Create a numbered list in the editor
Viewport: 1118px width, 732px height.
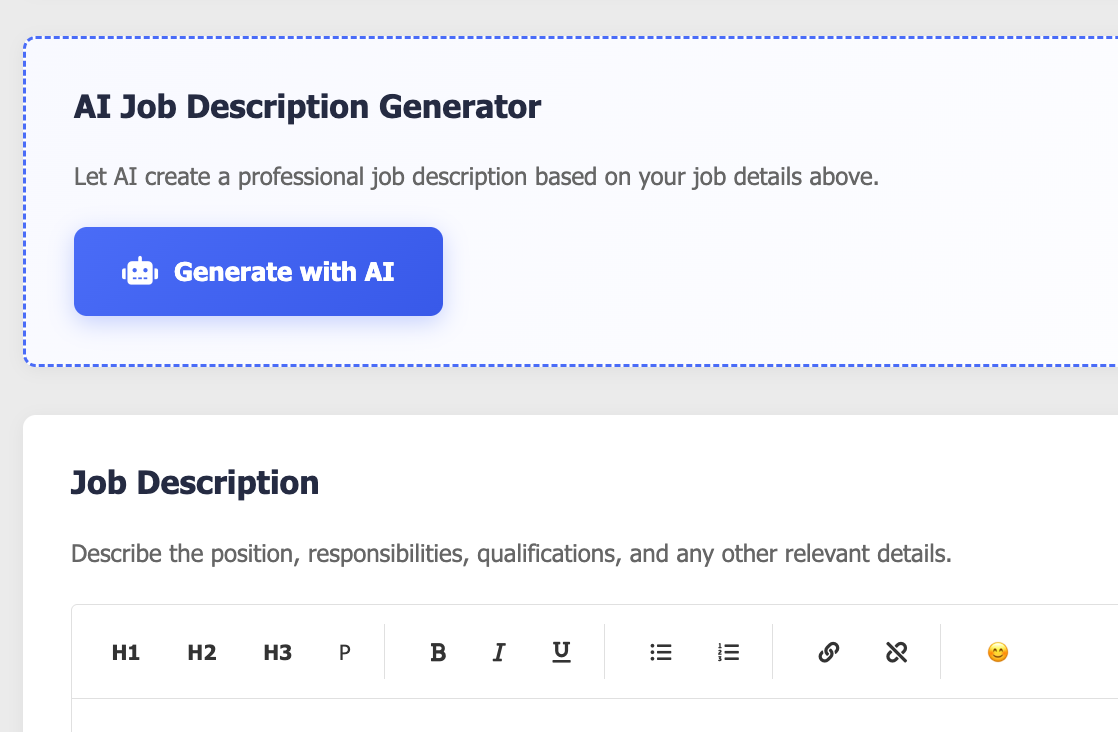click(x=729, y=652)
